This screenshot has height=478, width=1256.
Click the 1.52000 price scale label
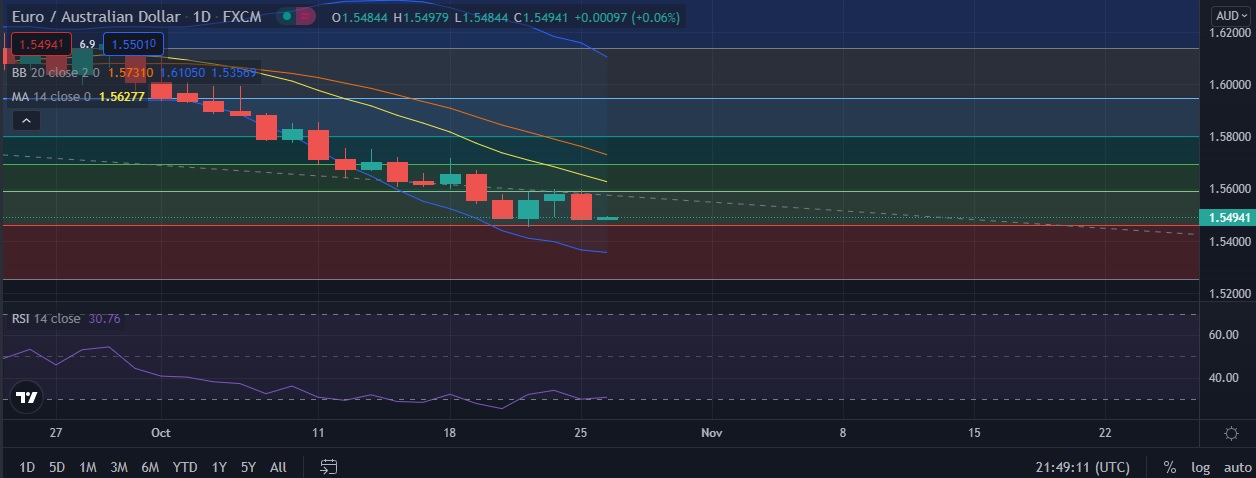(1229, 294)
